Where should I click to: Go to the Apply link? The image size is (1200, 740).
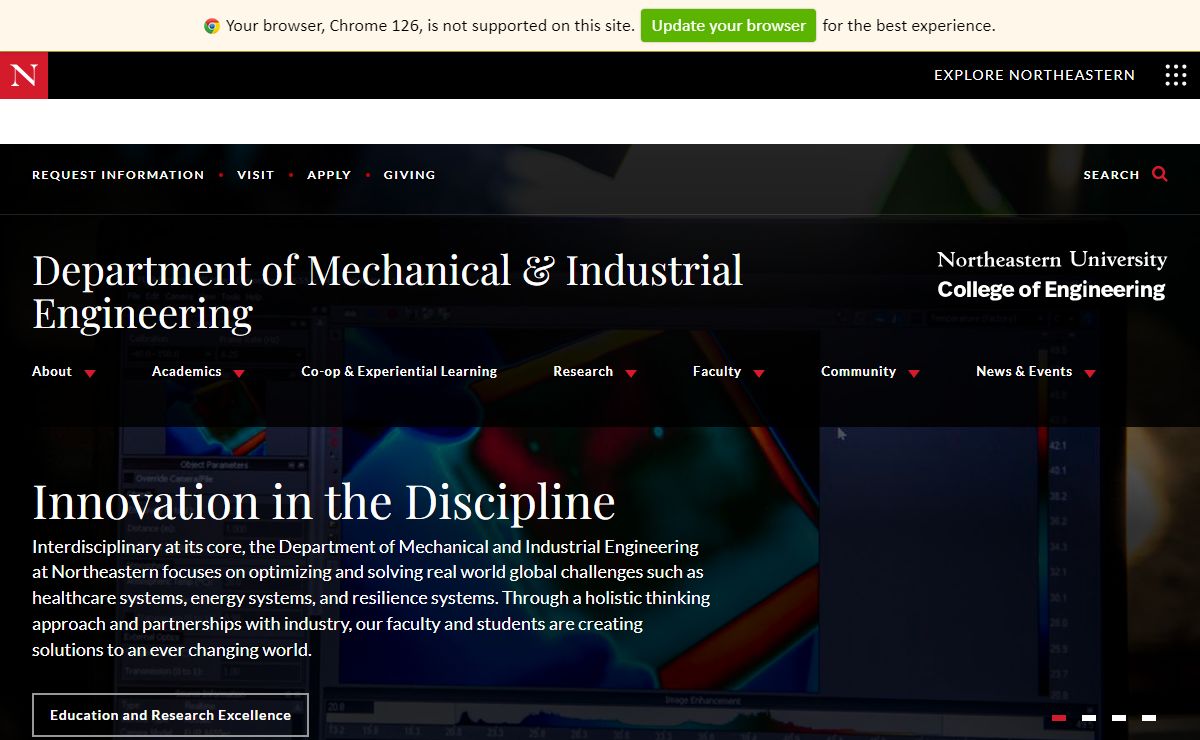pos(329,175)
